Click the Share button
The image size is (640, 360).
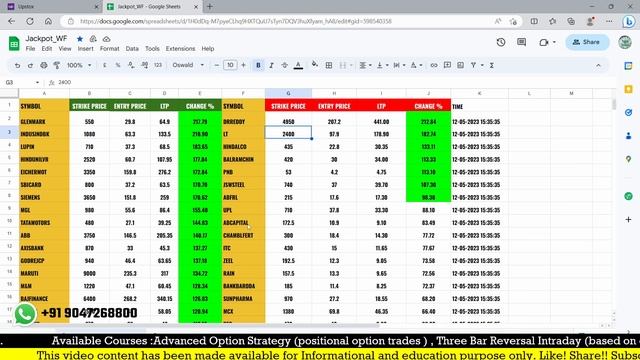coord(587,42)
